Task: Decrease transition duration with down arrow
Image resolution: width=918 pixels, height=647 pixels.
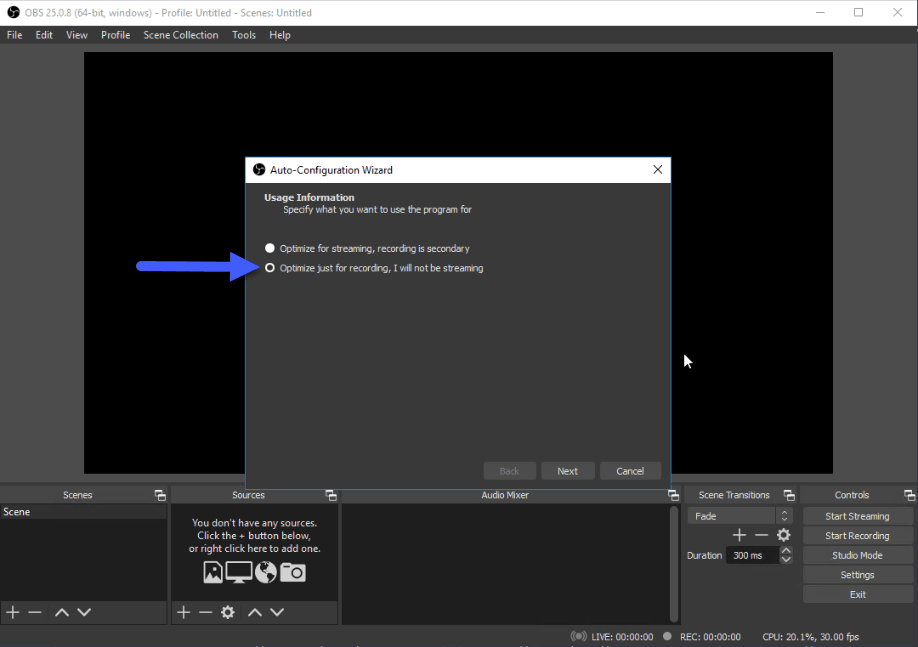Action: click(x=786, y=560)
